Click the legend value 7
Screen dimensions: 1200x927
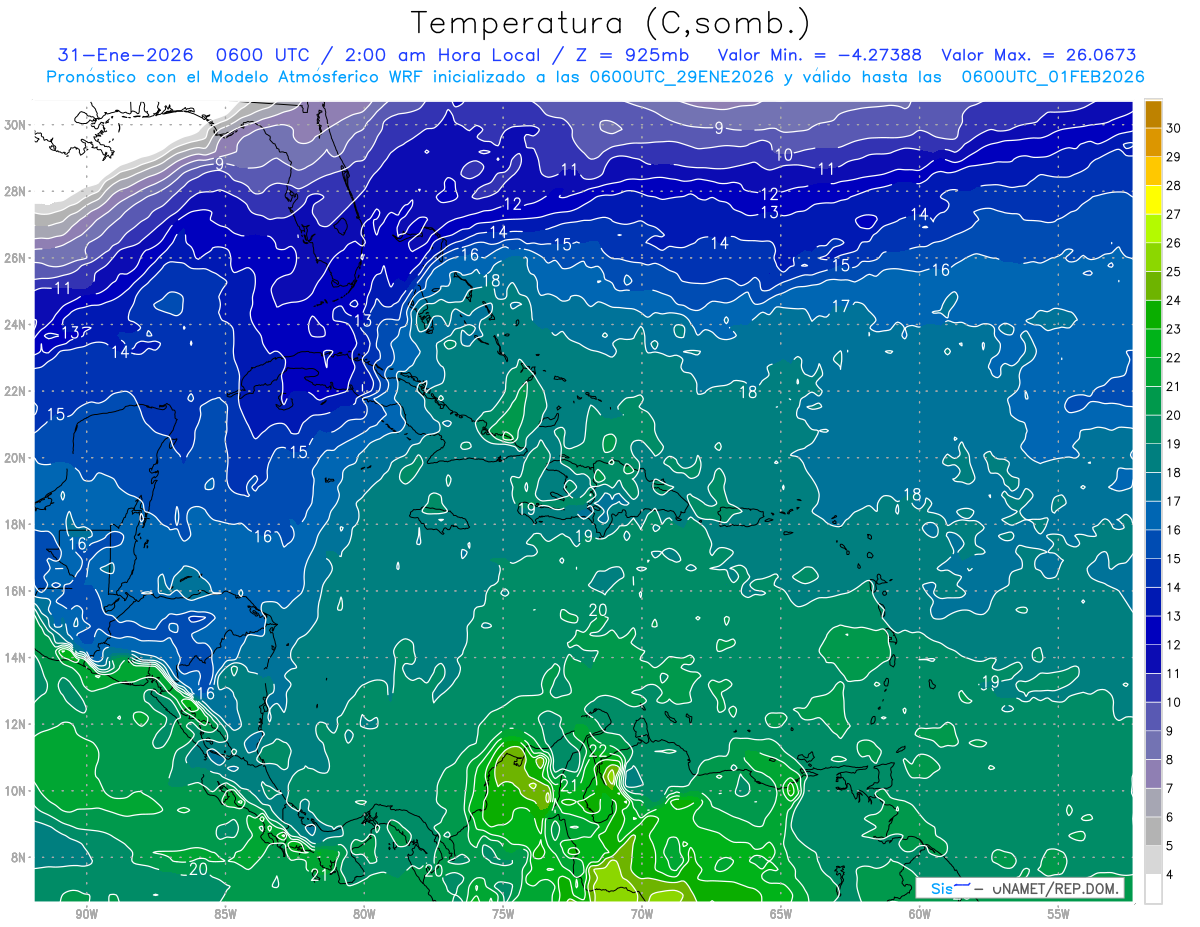coord(1170,789)
